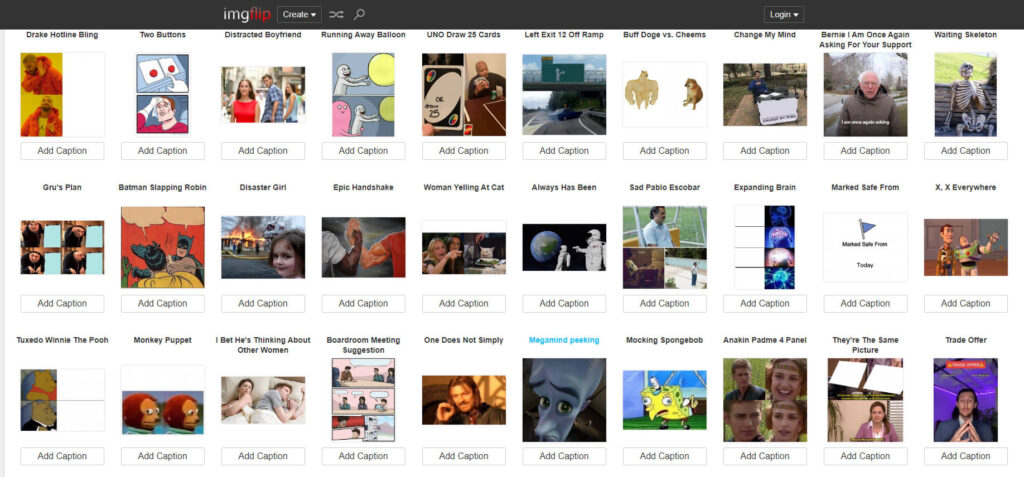Open the Create dropdown menu
The width and height of the screenshot is (1024, 477).
[299, 14]
